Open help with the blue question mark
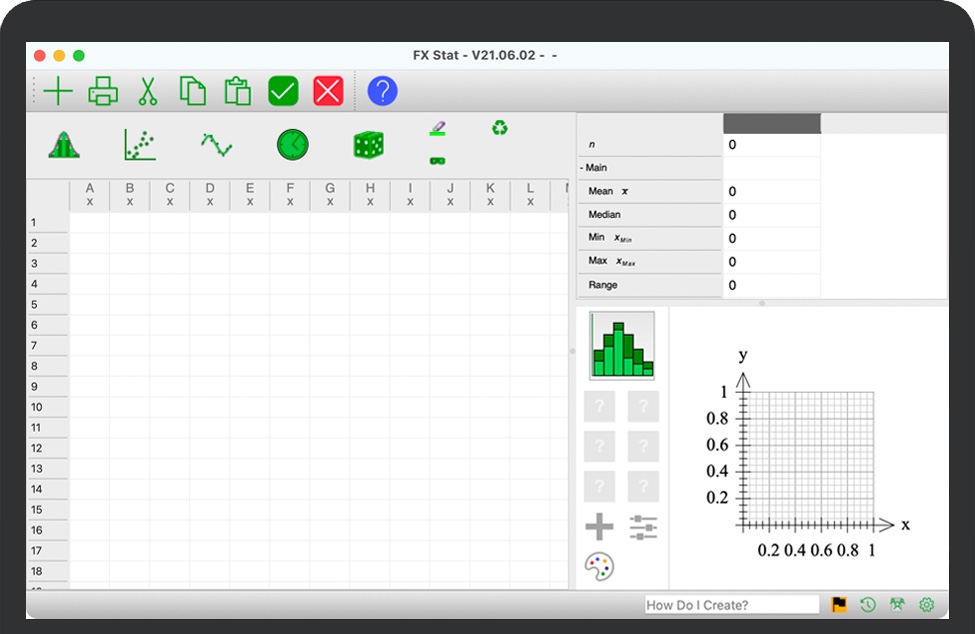Screen dimensions: 975x634 tap(382, 91)
